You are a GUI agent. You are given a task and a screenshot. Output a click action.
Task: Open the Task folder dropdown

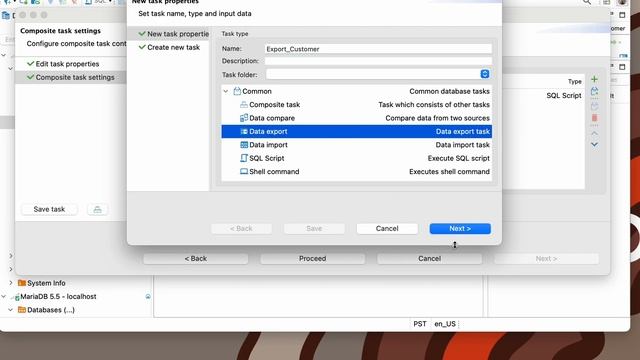484,74
